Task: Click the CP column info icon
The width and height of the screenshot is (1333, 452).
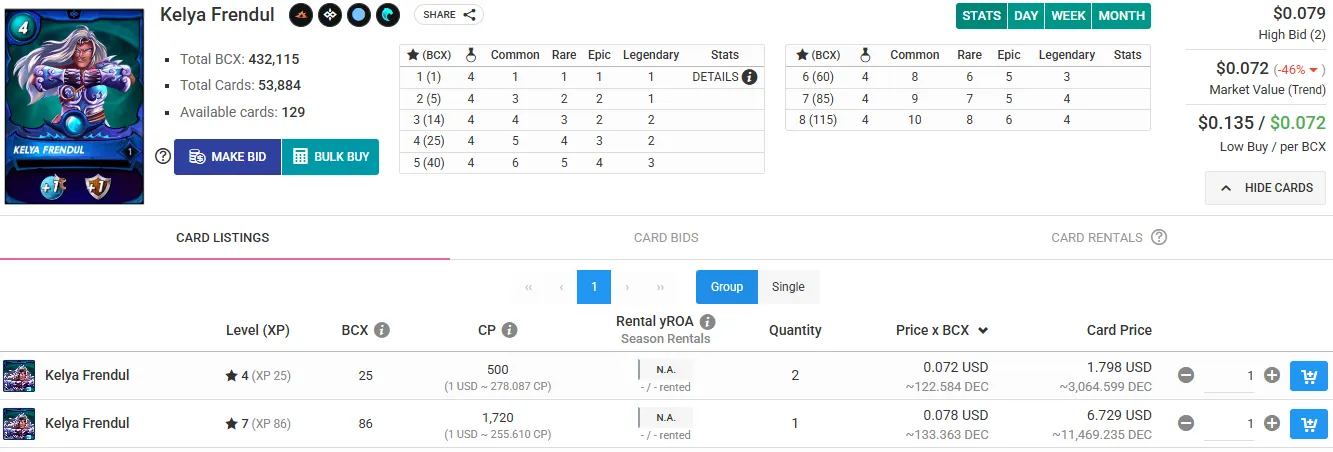Action: point(509,330)
